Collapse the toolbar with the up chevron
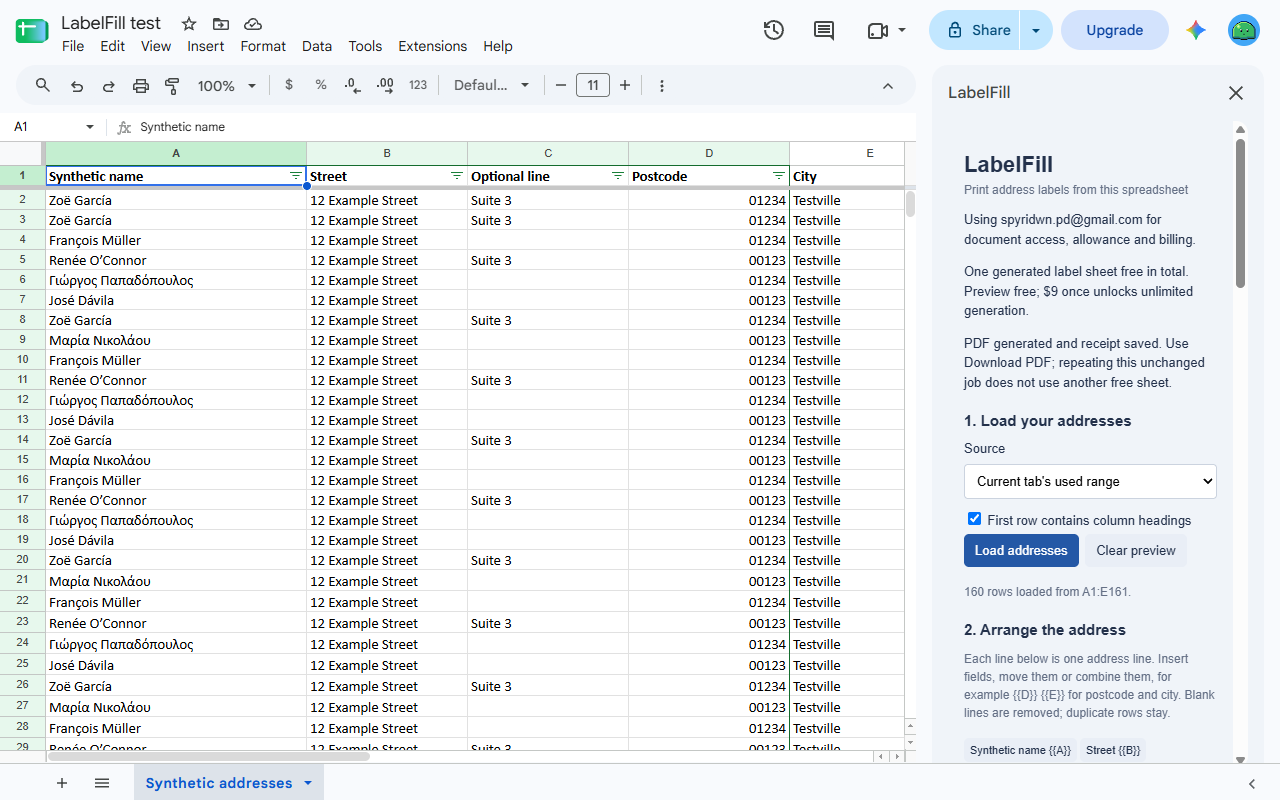The image size is (1280, 800). 888,86
